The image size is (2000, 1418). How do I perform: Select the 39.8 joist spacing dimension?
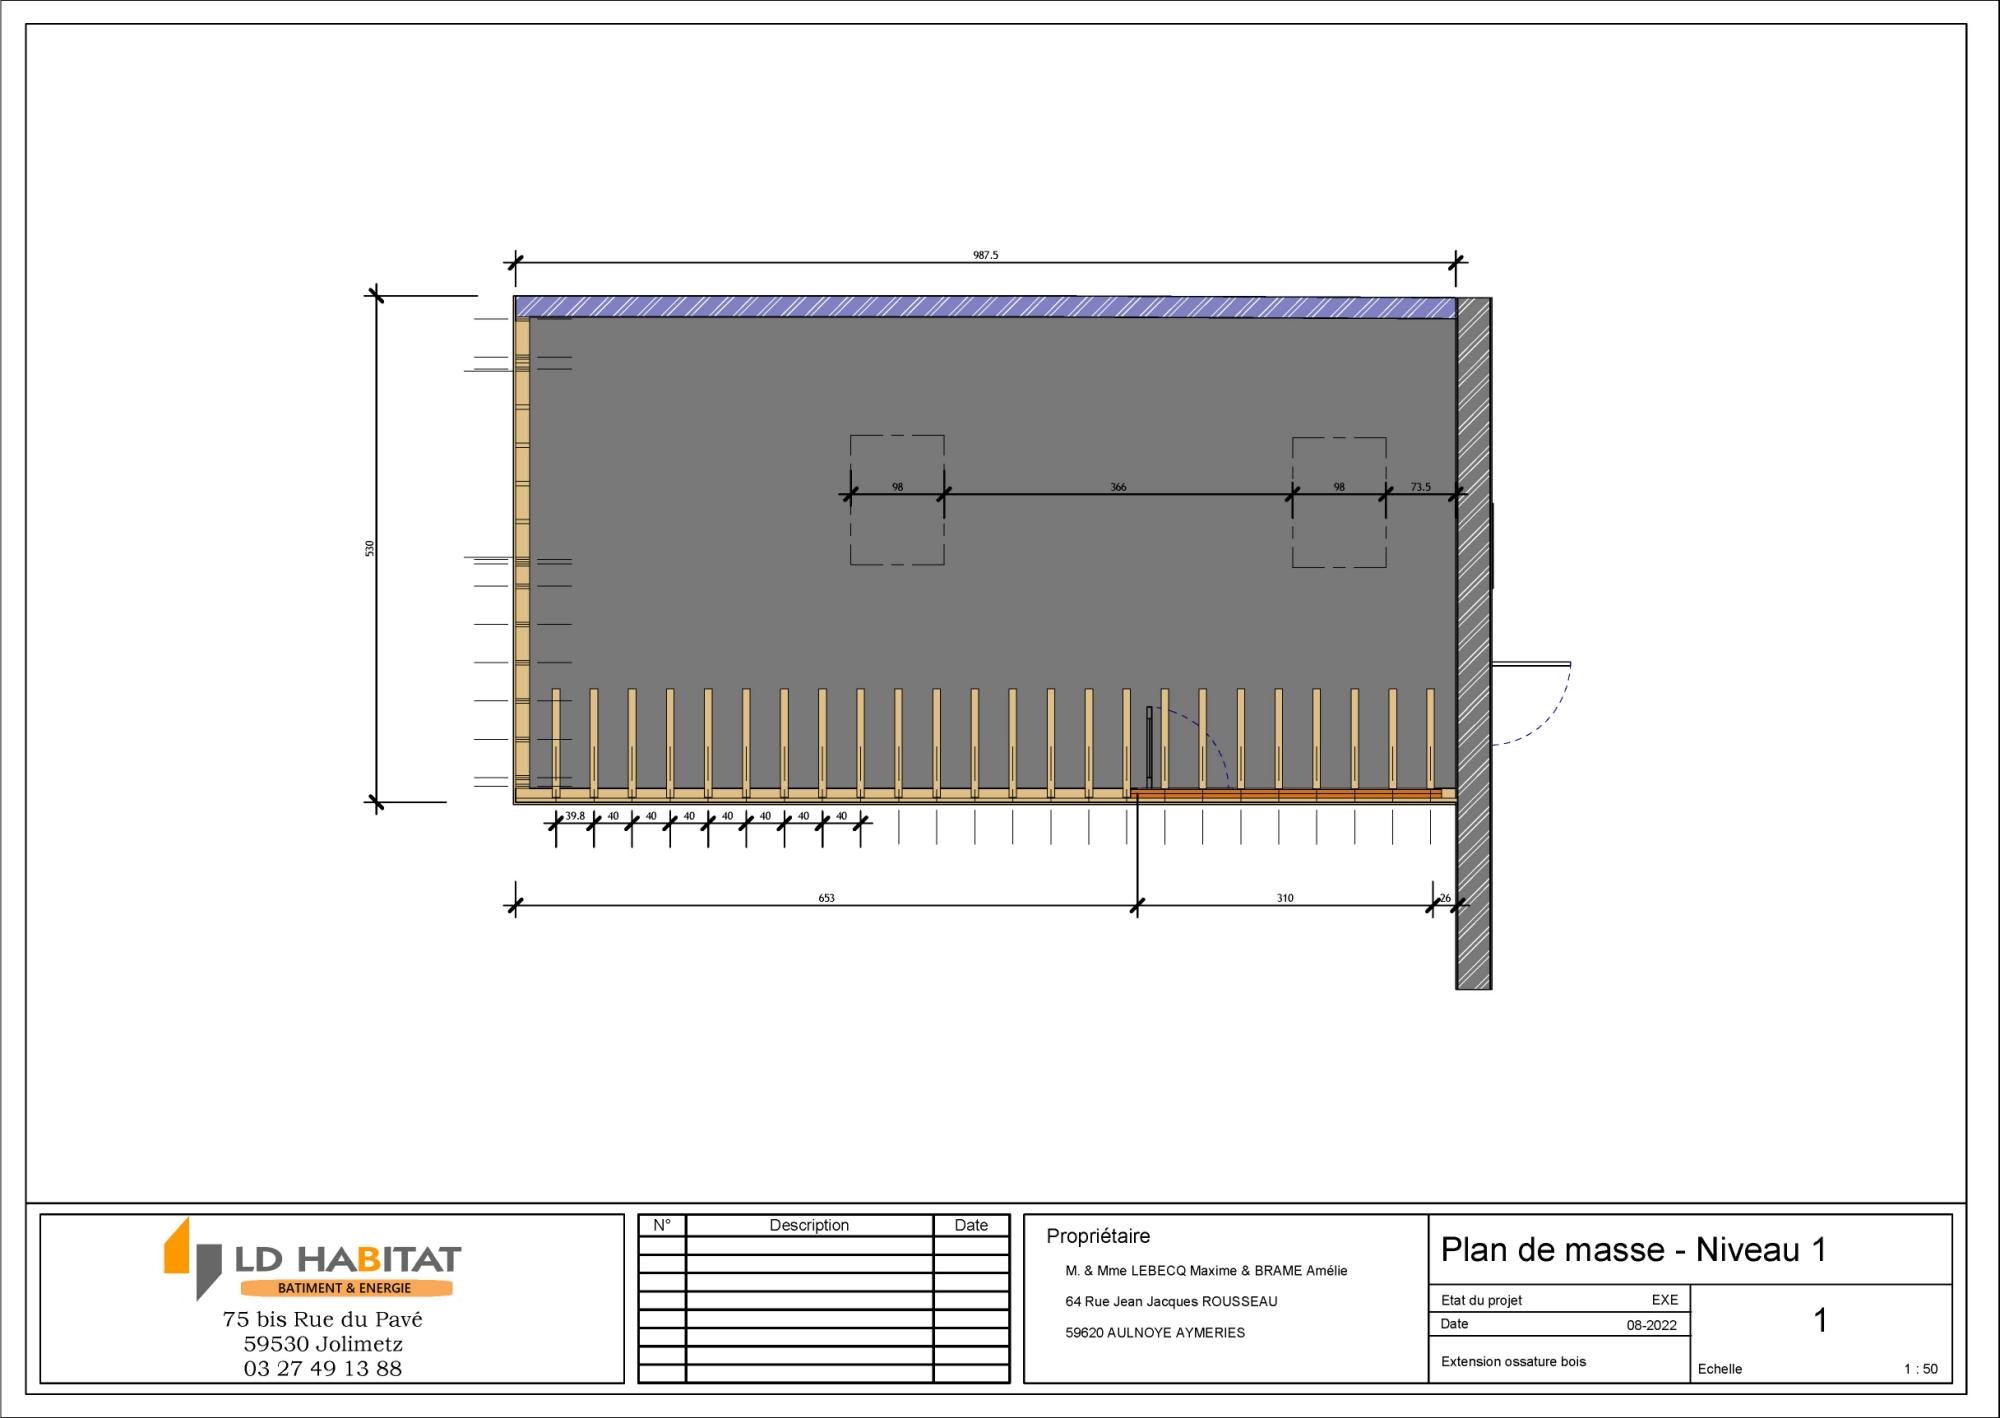click(x=575, y=816)
